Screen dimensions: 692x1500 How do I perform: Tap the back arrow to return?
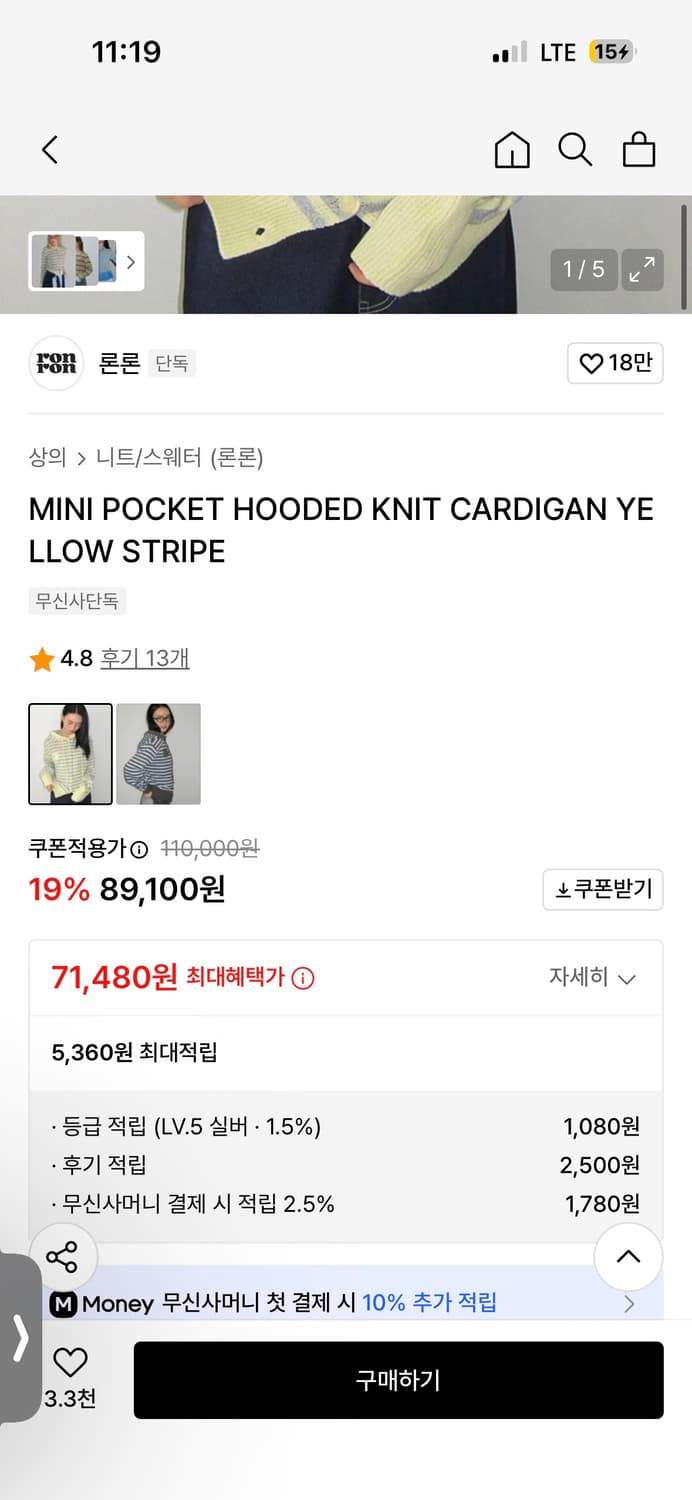click(50, 148)
